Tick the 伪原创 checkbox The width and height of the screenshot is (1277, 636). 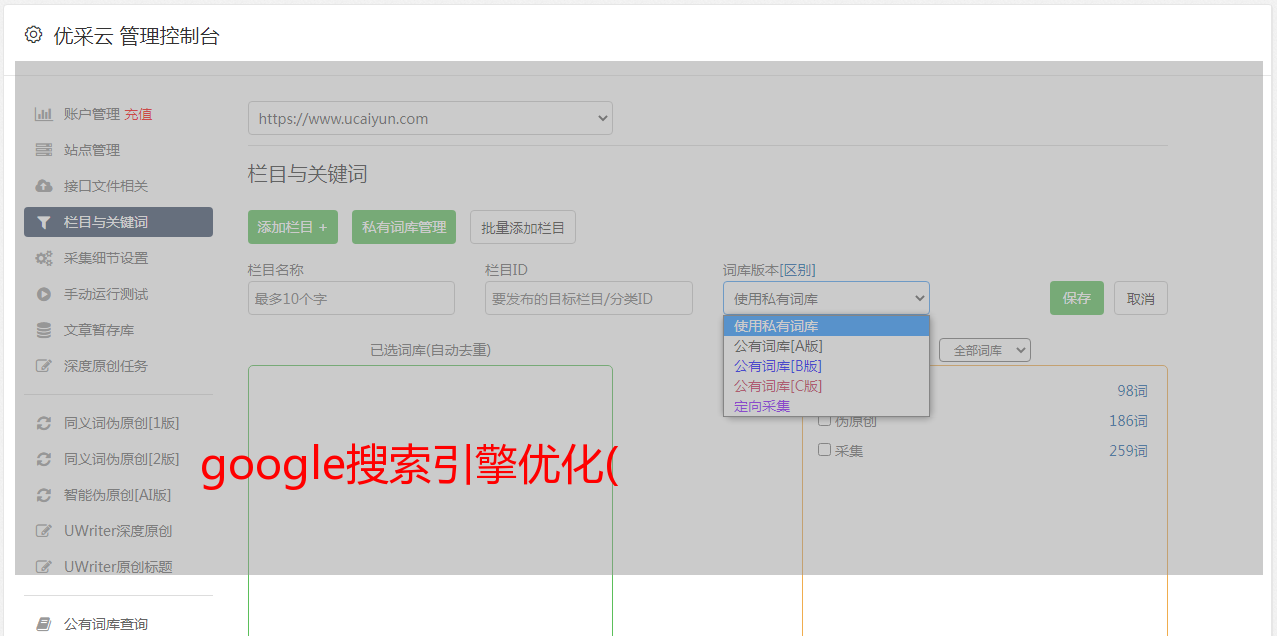825,420
